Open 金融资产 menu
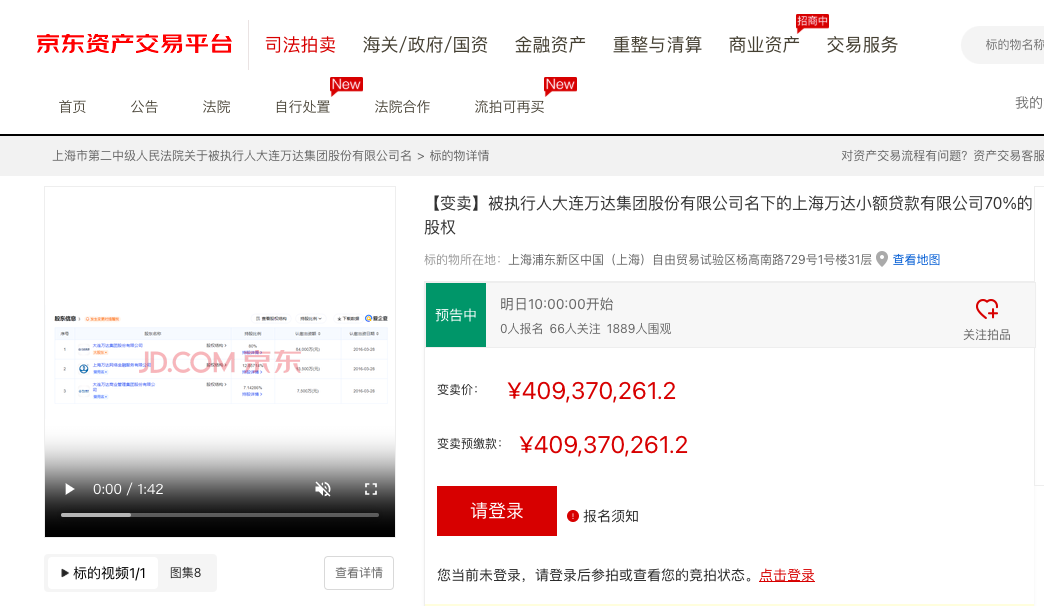1044x606 pixels. (x=550, y=45)
